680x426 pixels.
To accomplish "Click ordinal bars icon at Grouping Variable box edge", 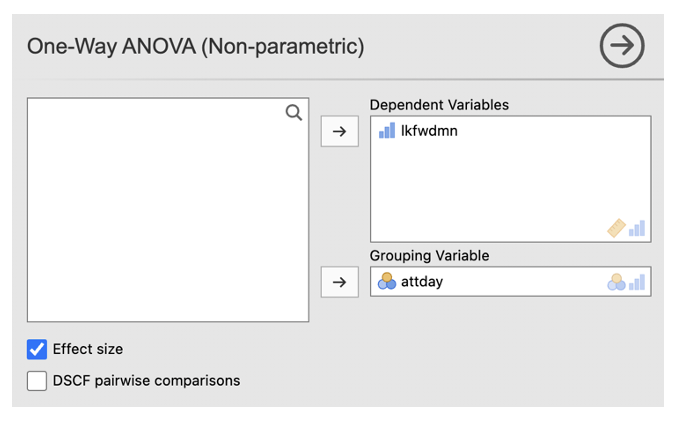I will [x=637, y=282].
